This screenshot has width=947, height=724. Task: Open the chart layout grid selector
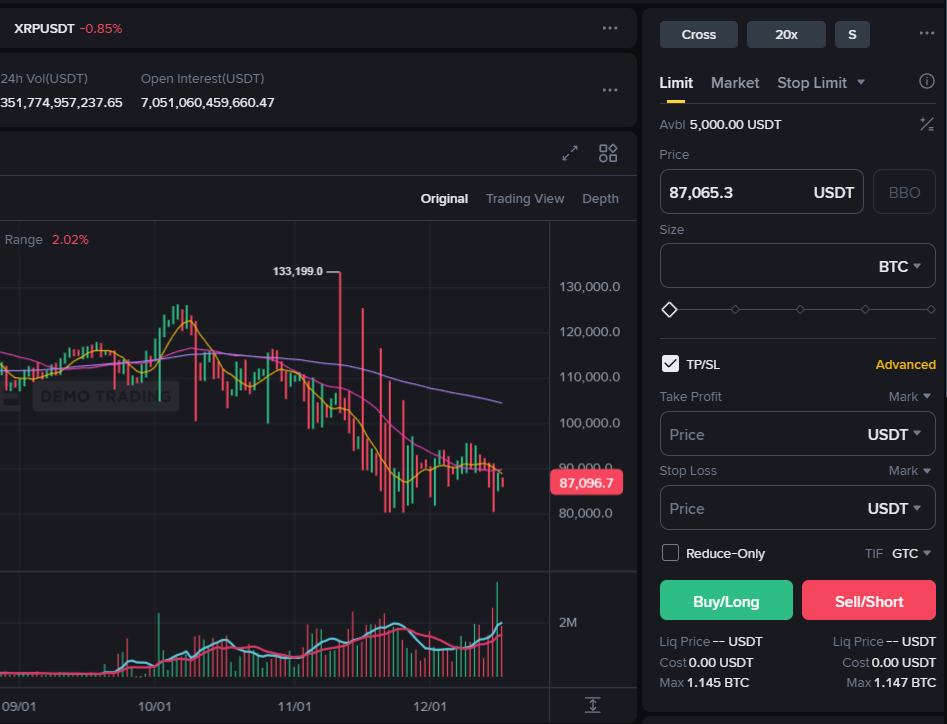click(x=607, y=153)
